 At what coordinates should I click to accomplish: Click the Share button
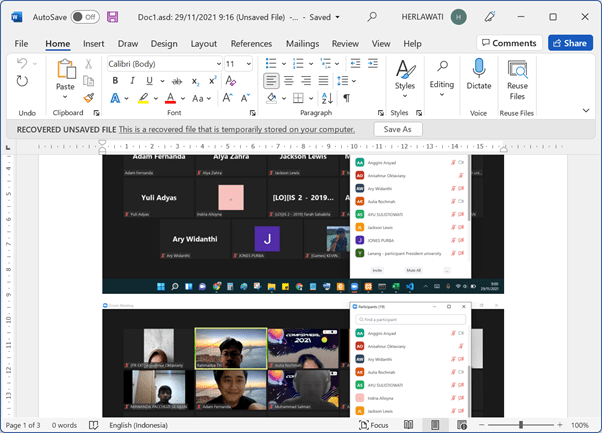coord(570,43)
